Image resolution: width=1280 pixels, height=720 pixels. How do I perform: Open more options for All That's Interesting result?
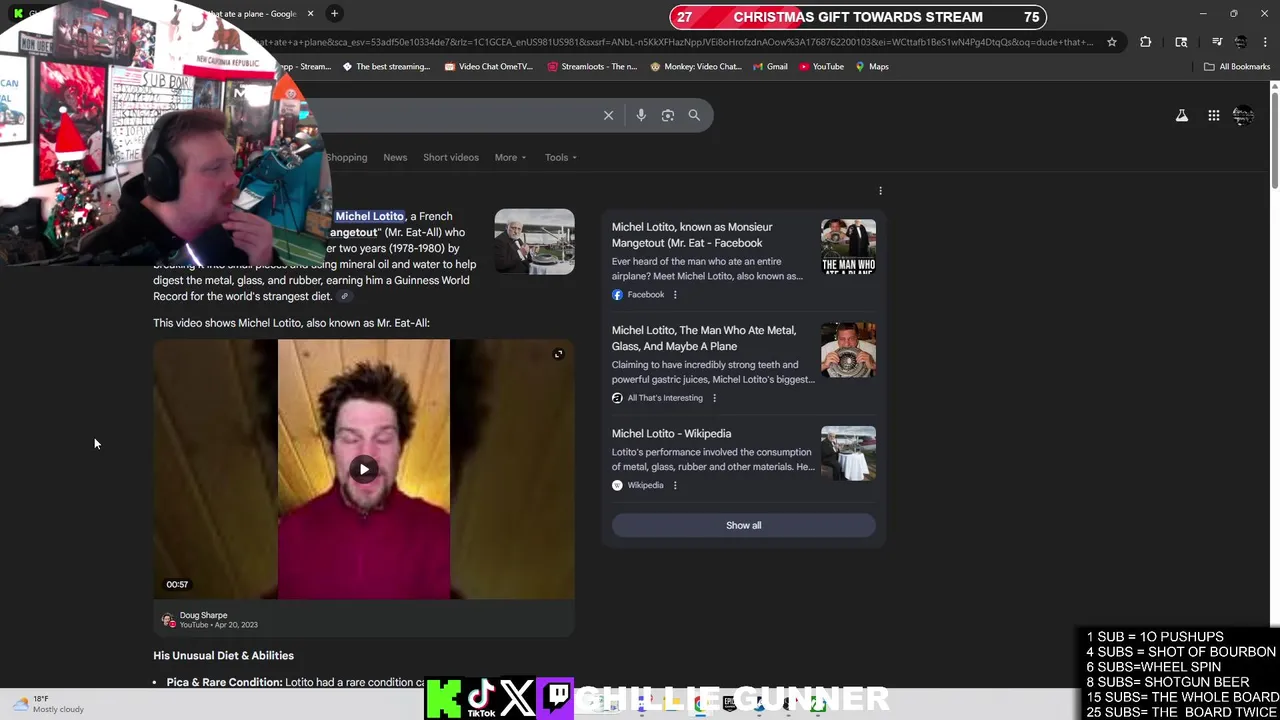tap(714, 398)
